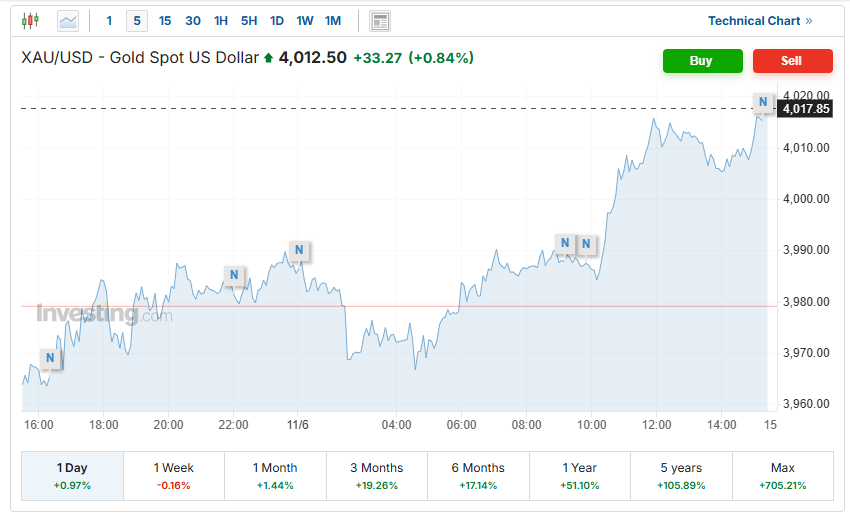Choose the 1H interval
Image resolution: width=850 pixels, height=520 pixels.
pos(221,21)
